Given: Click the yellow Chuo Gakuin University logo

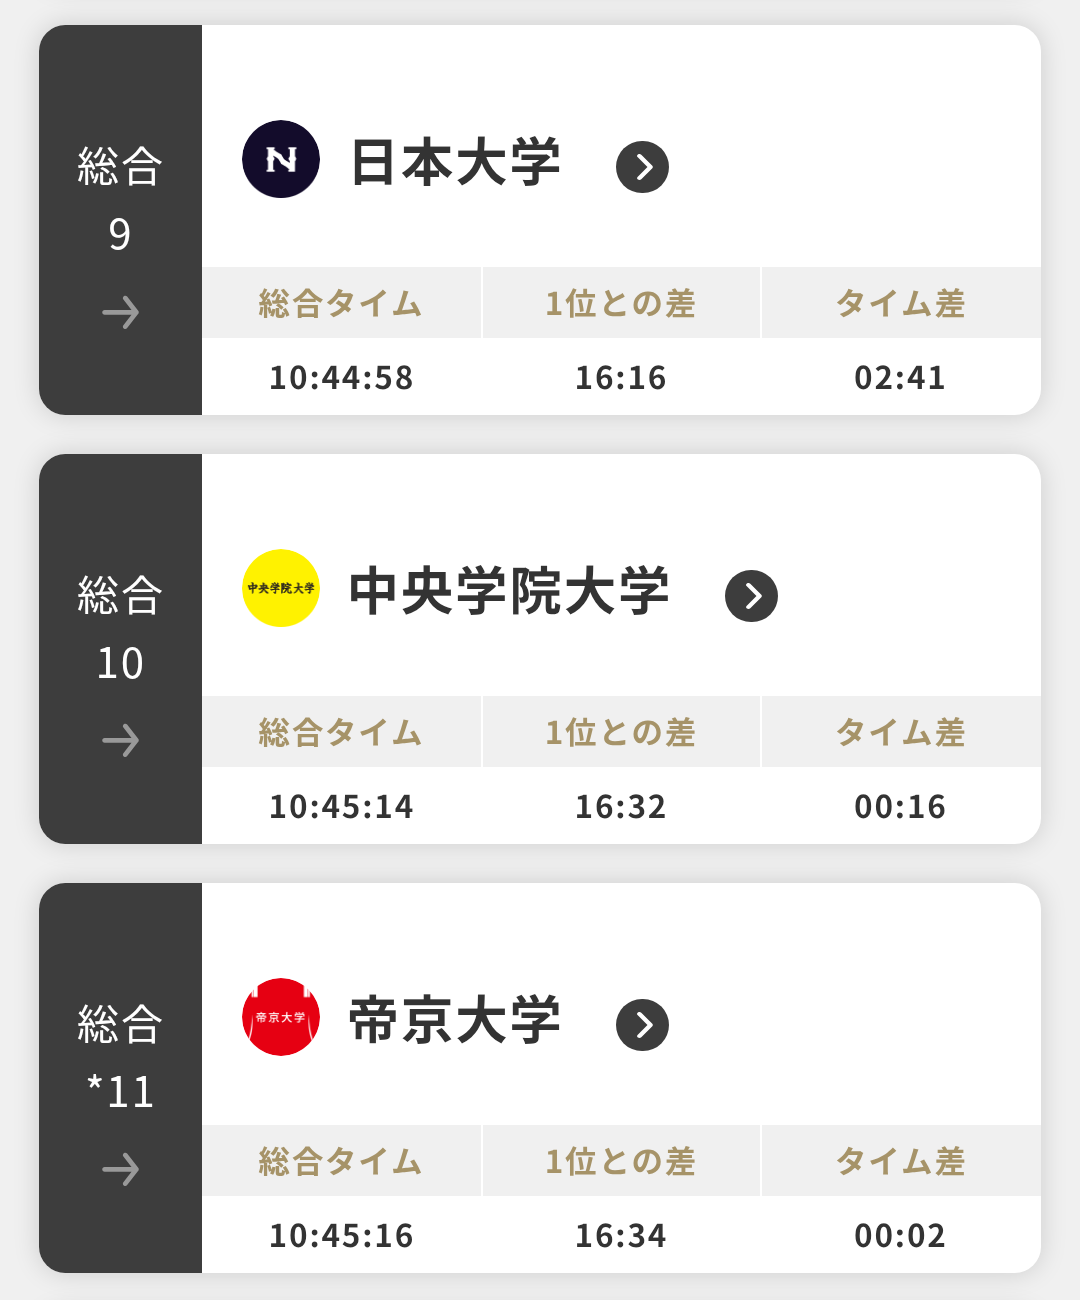Looking at the screenshot, I should [x=281, y=588].
